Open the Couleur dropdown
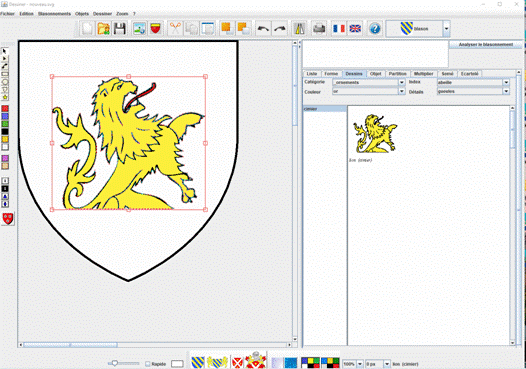The width and height of the screenshot is (526, 369). (x=402, y=91)
